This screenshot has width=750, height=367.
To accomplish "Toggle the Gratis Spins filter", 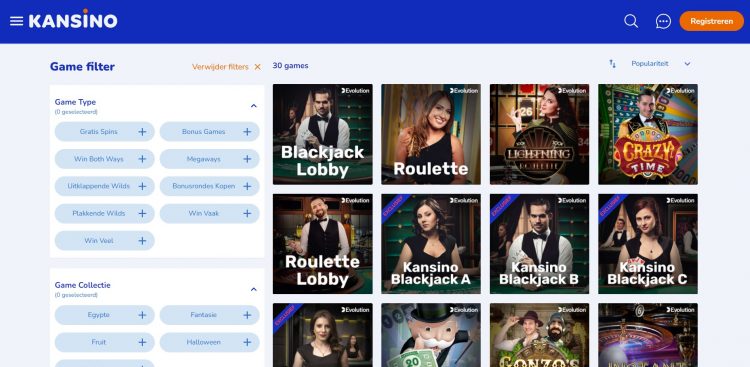I will (x=105, y=132).
